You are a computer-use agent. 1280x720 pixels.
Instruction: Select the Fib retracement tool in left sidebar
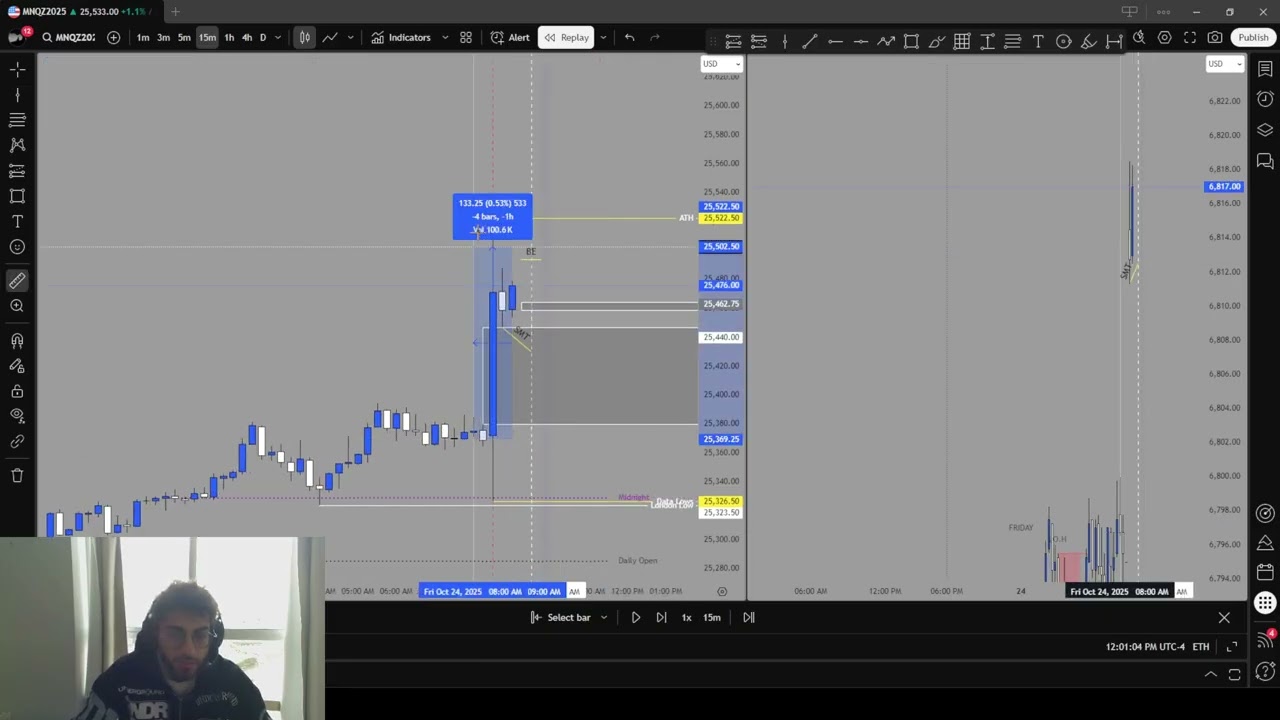click(x=17, y=120)
